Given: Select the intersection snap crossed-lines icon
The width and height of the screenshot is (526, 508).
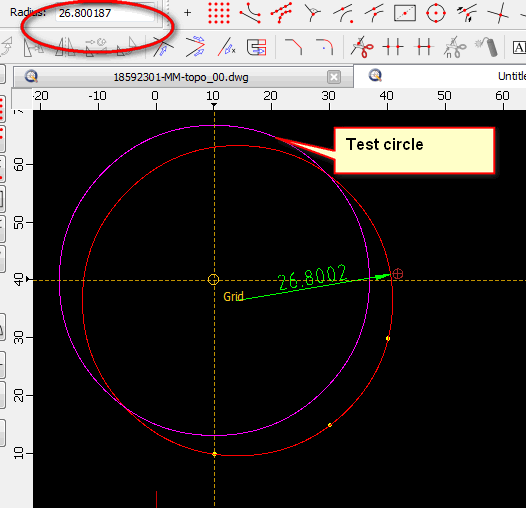Looking at the screenshot, I should [498, 13].
